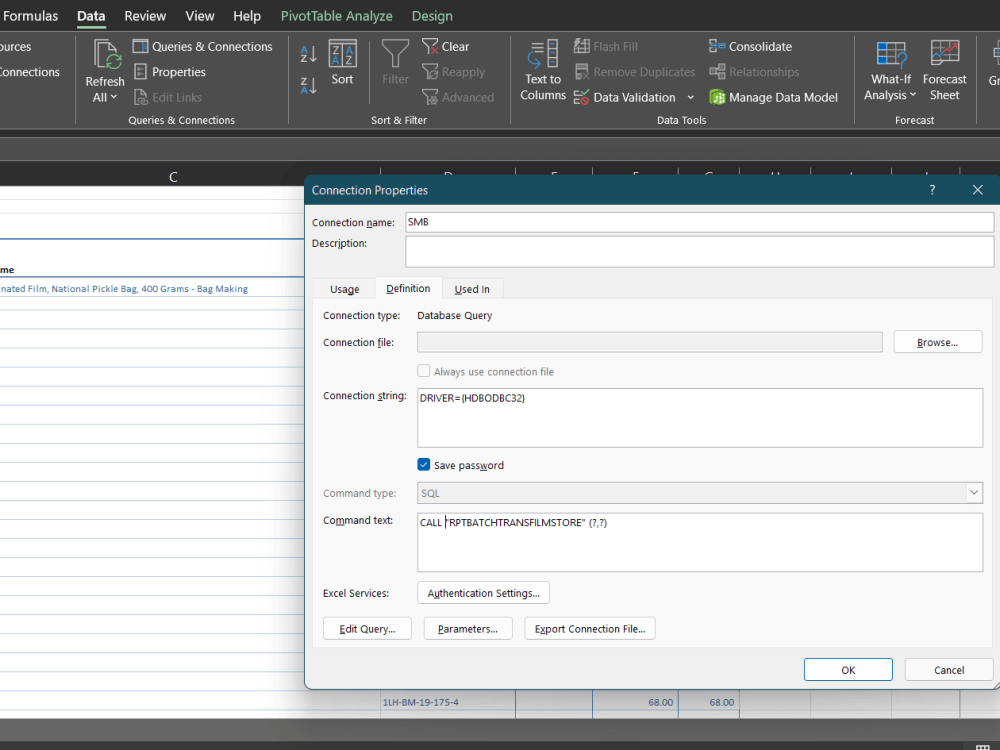Enable Always use connection file

[423, 370]
